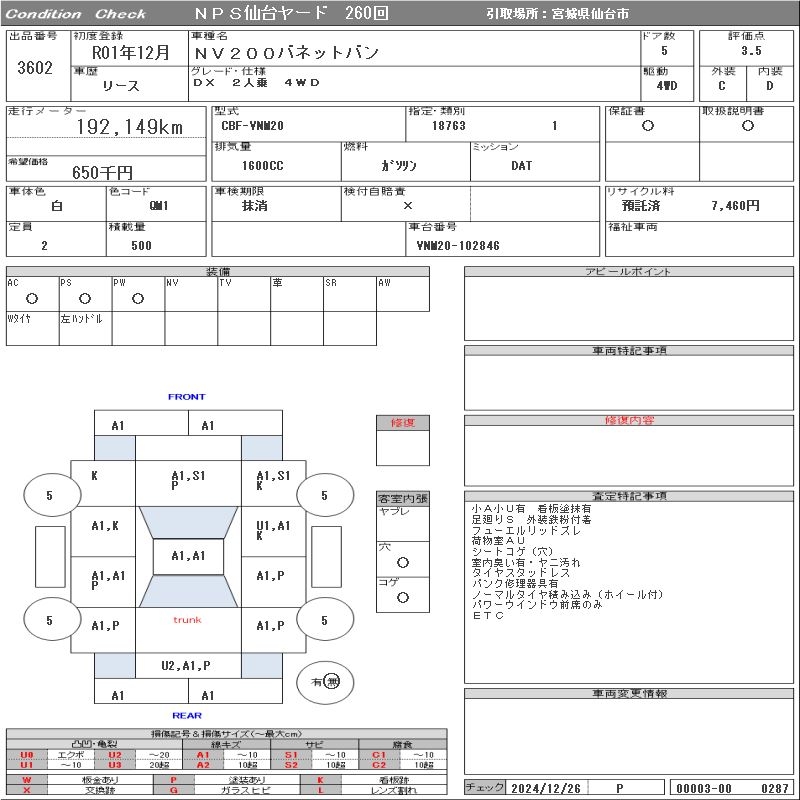Click the REAR label below the diagram
This screenshot has width=800, height=800.
187,715
